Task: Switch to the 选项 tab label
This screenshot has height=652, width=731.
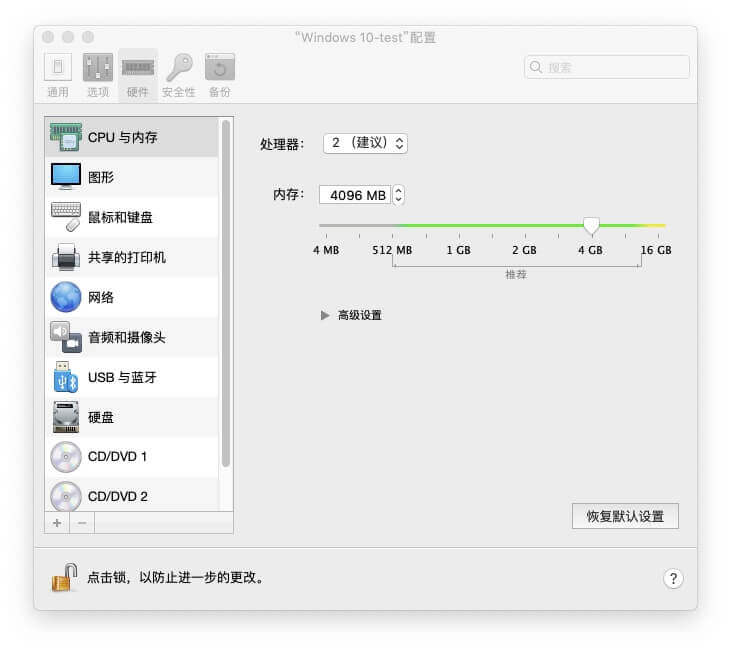Action: pyautogui.click(x=98, y=92)
